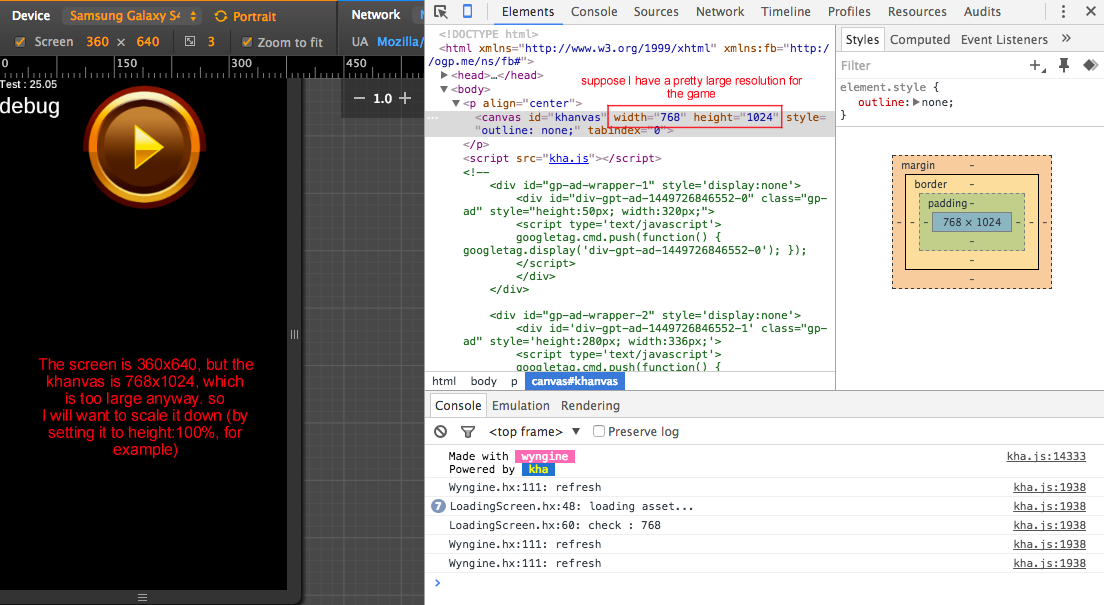Open the top frame selector dropdown
The width and height of the screenshot is (1104, 605).
coord(534,431)
